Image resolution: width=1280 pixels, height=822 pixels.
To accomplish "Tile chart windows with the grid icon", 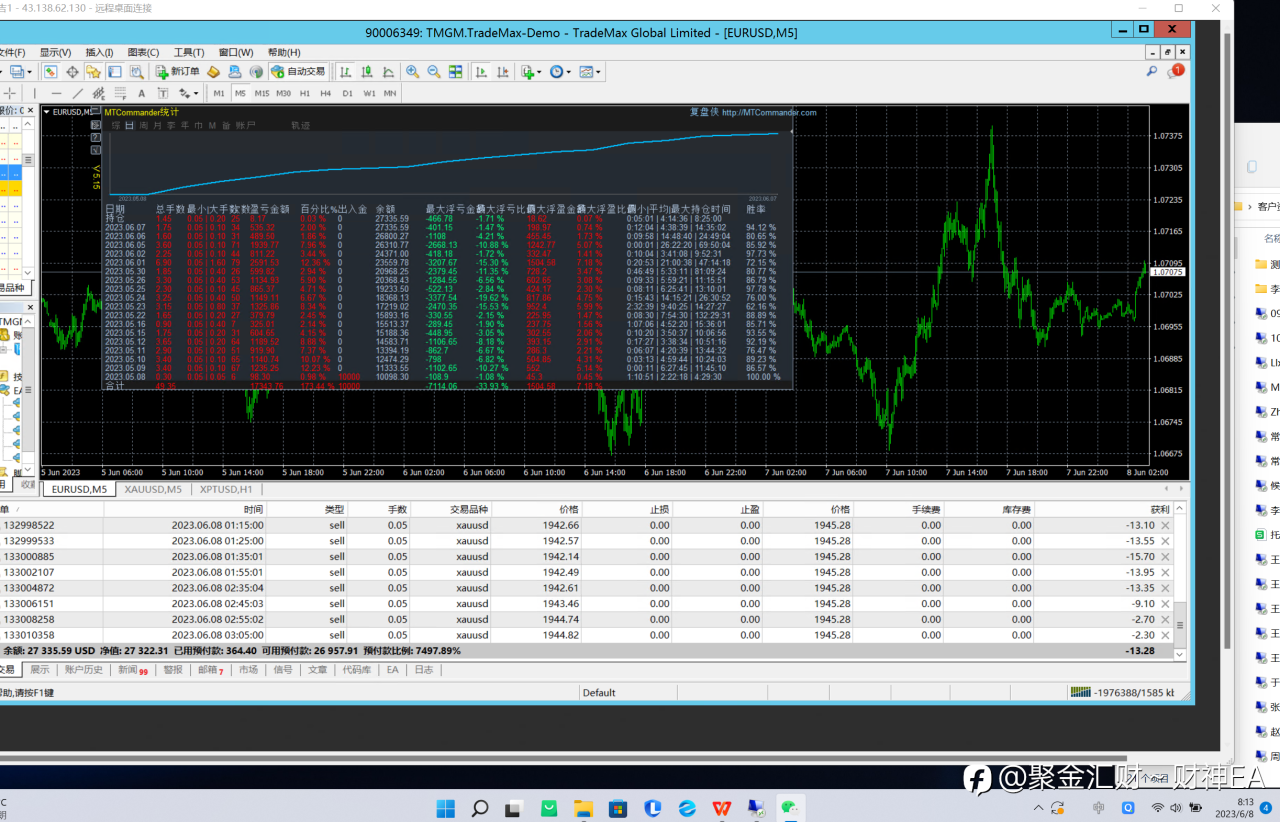I will click(456, 72).
